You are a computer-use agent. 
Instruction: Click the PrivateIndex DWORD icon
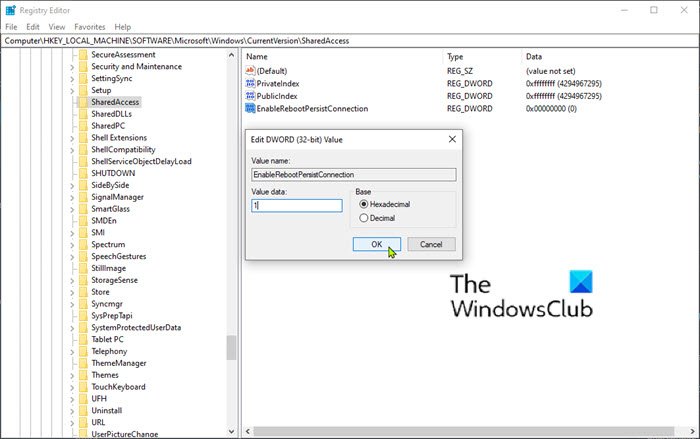click(250, 83)
